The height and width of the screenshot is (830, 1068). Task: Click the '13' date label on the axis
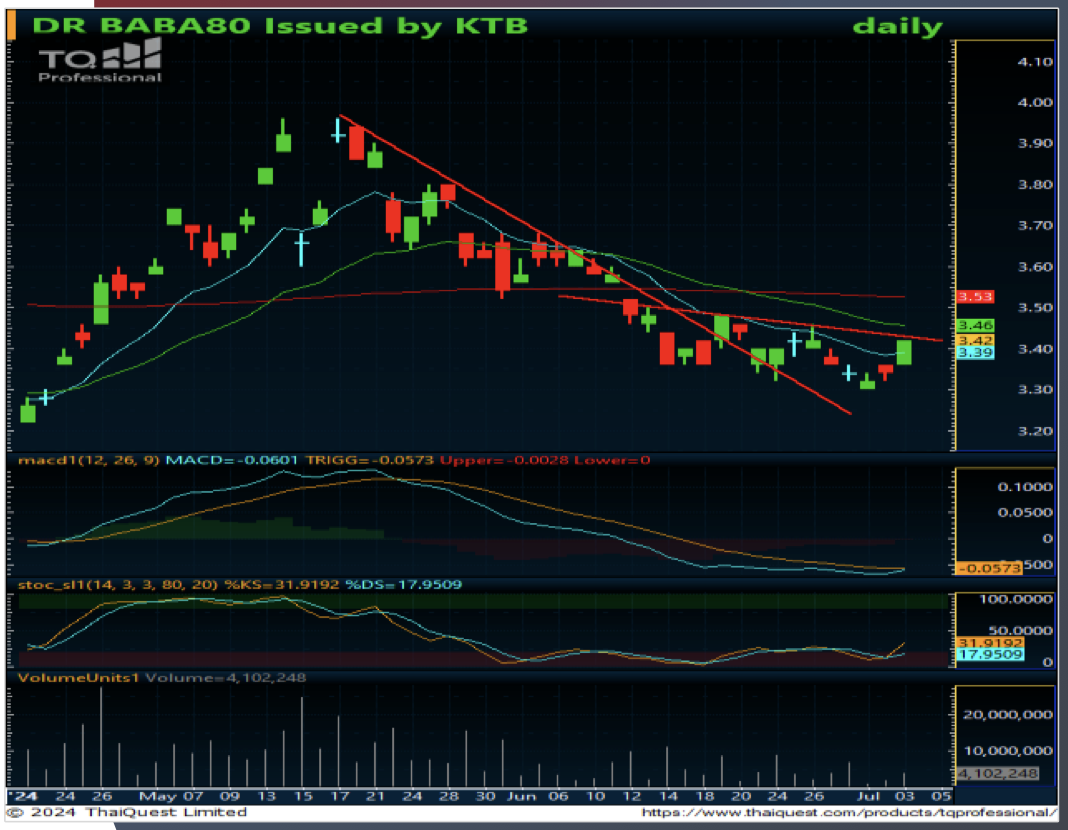click(x=266, y=796)
